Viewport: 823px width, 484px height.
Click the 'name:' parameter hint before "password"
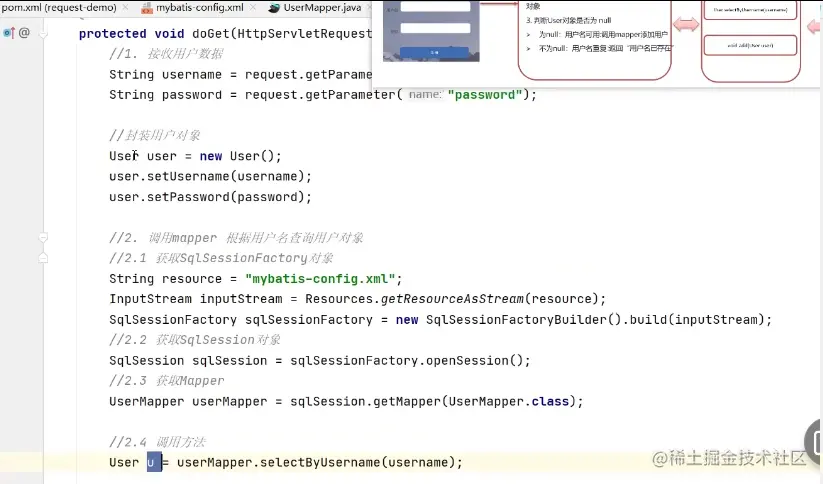click(x=425, y=94)
